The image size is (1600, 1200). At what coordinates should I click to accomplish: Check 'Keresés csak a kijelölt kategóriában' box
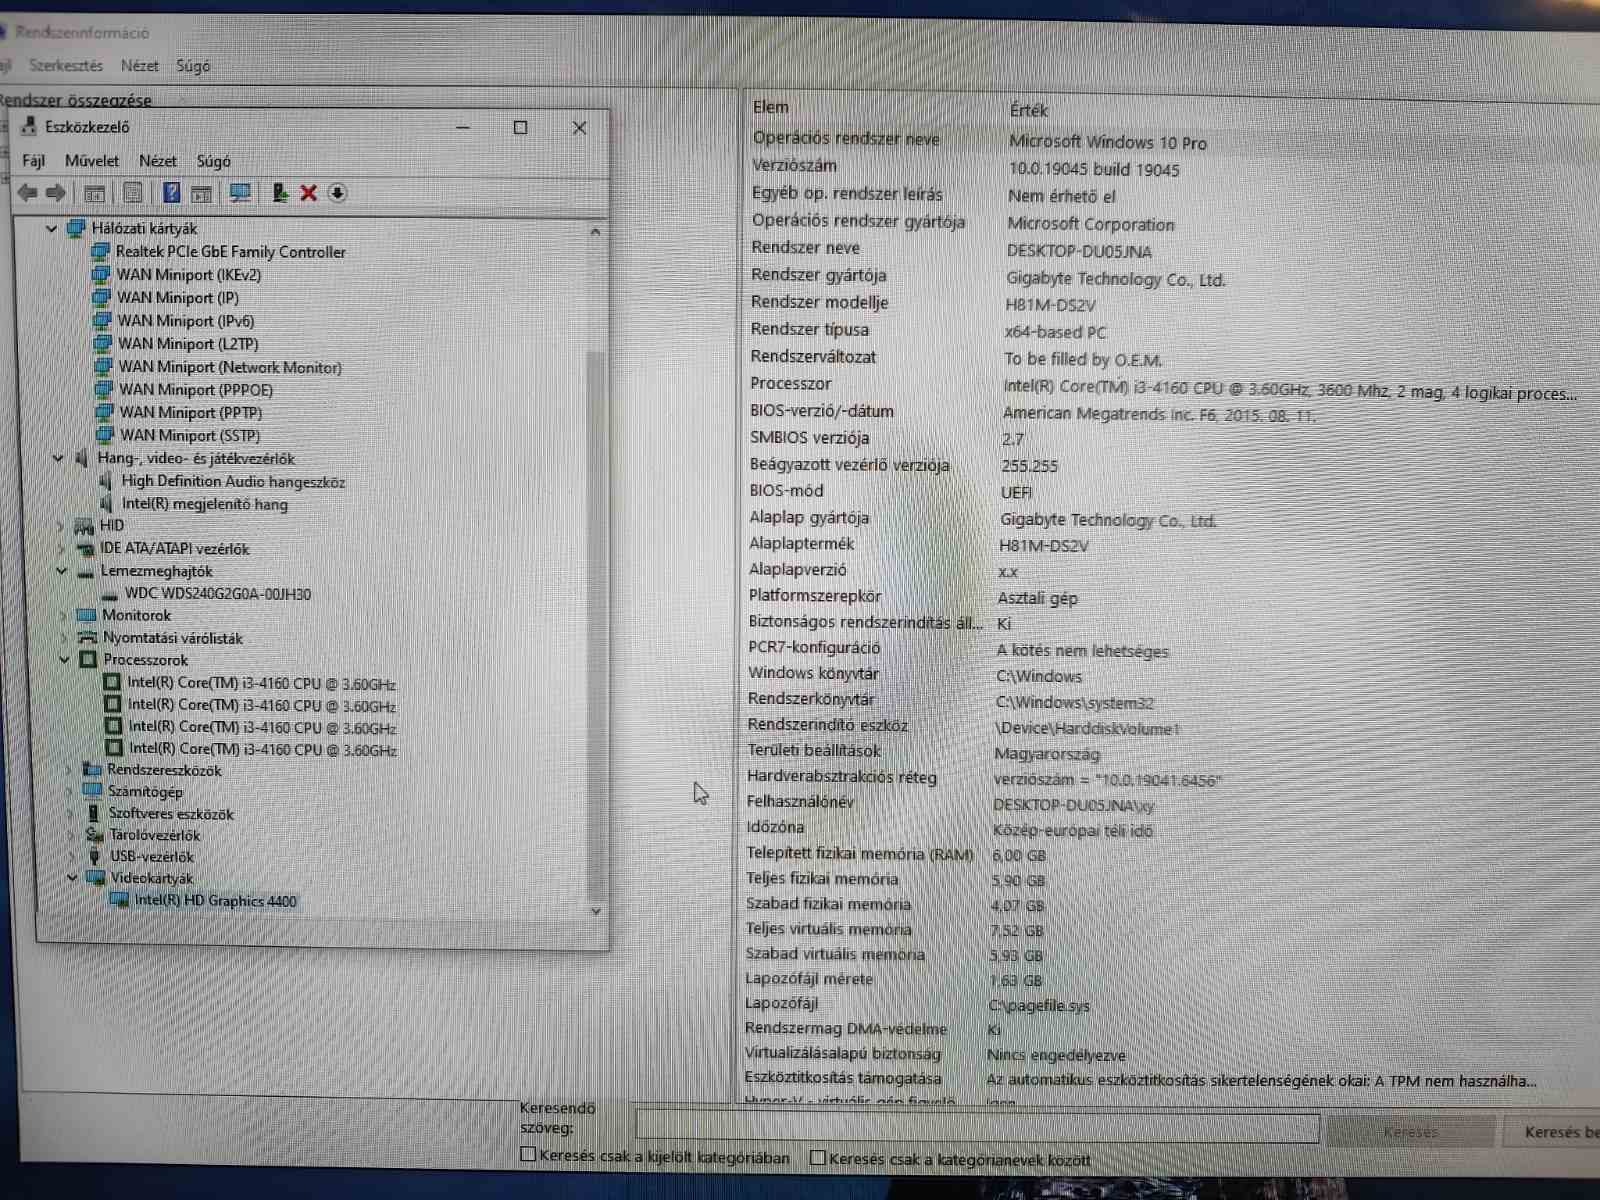(x=529, y=1155)
